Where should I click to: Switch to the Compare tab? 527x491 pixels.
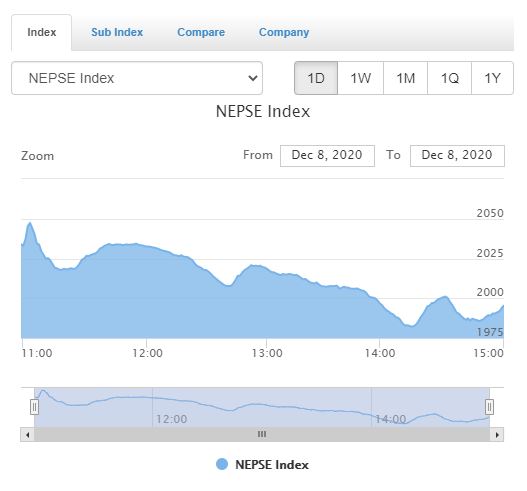point(201,32)
